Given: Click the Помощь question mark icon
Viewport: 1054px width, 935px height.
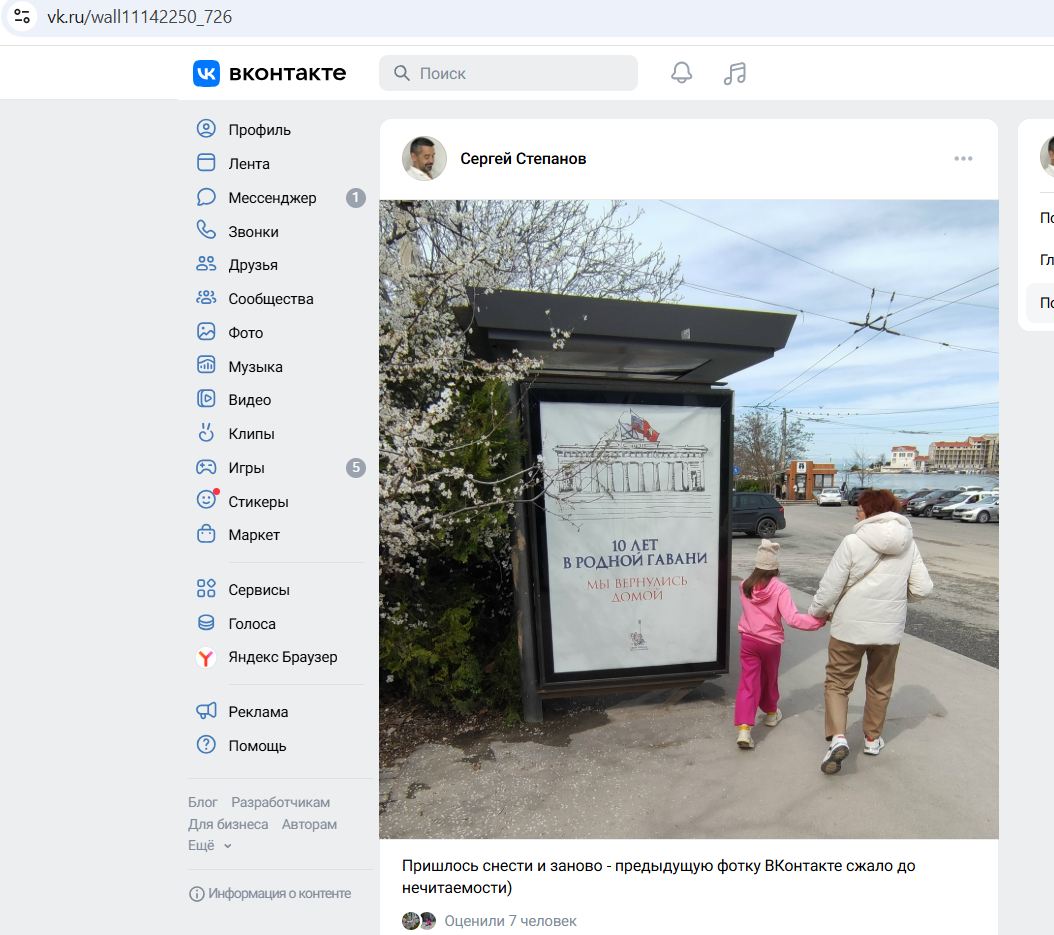Looking at the screenshot, I should tap(206, 745).
